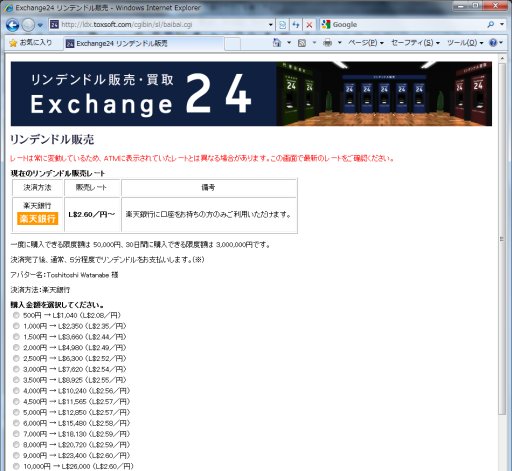Click the 備考 column header

pyautogui.click(x=209, y=188)
